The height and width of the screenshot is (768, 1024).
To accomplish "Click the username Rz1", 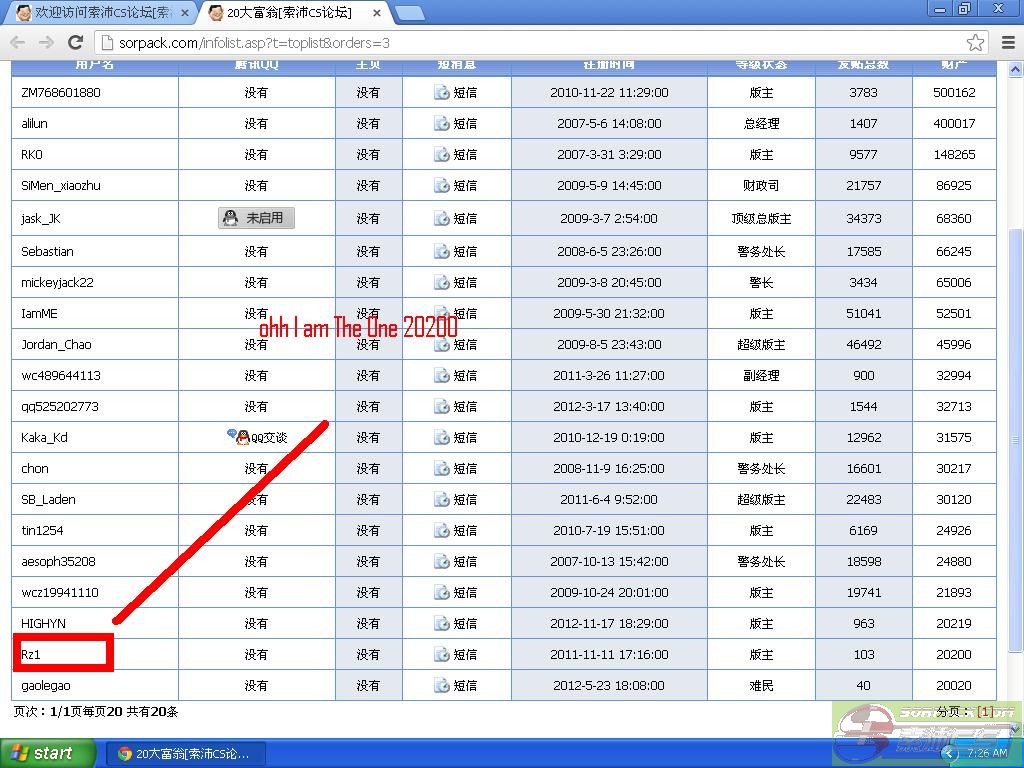I will click(31, 654).
